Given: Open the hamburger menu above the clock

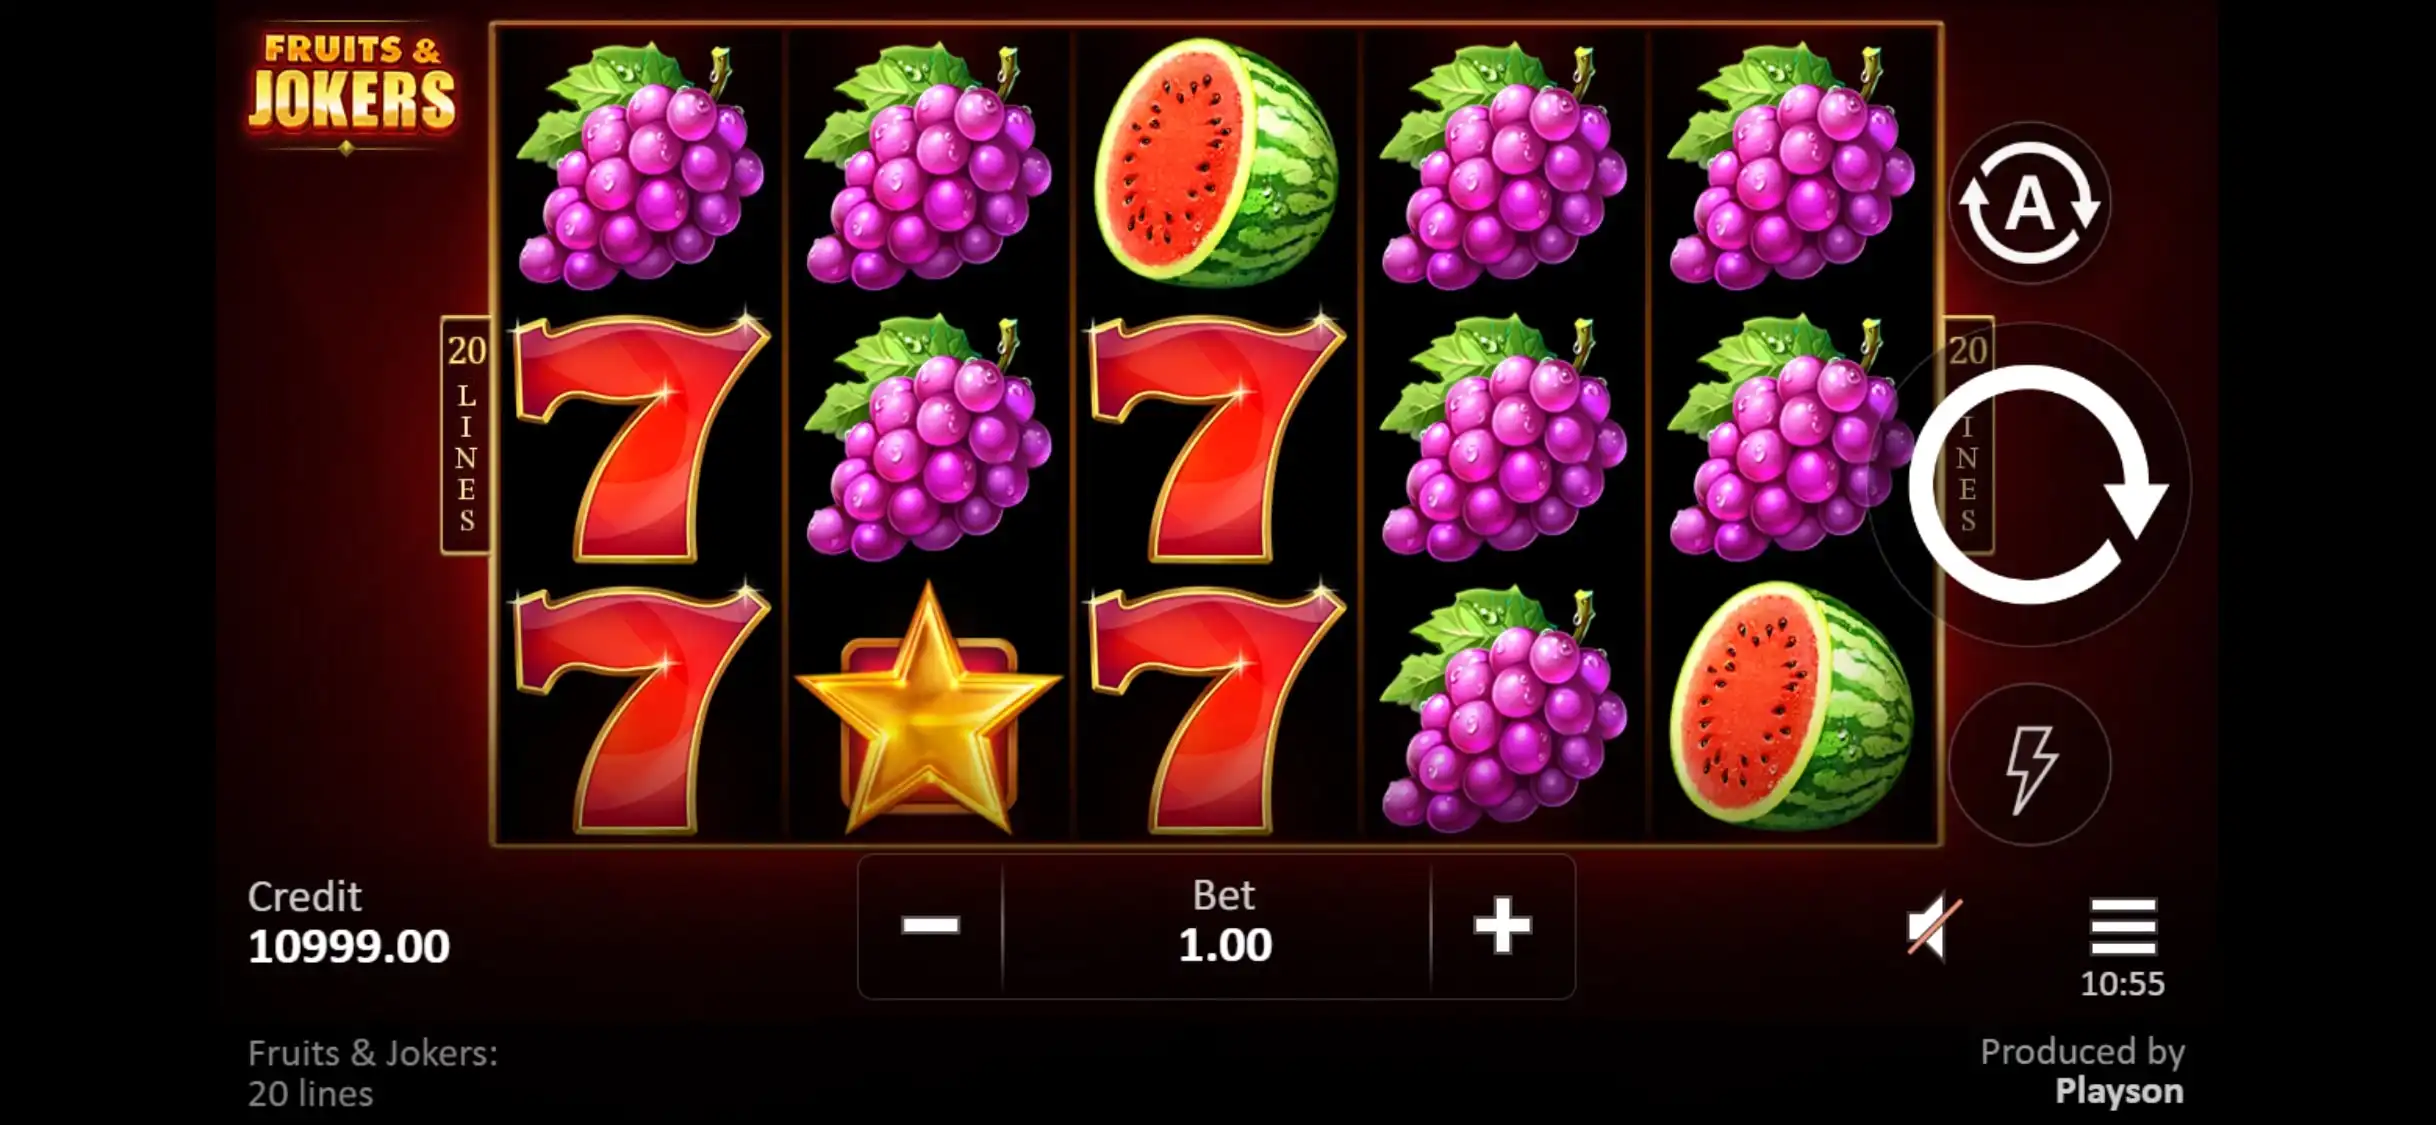Looking at the screenshot, I should pyautogui.click(x=2123, y=926).
